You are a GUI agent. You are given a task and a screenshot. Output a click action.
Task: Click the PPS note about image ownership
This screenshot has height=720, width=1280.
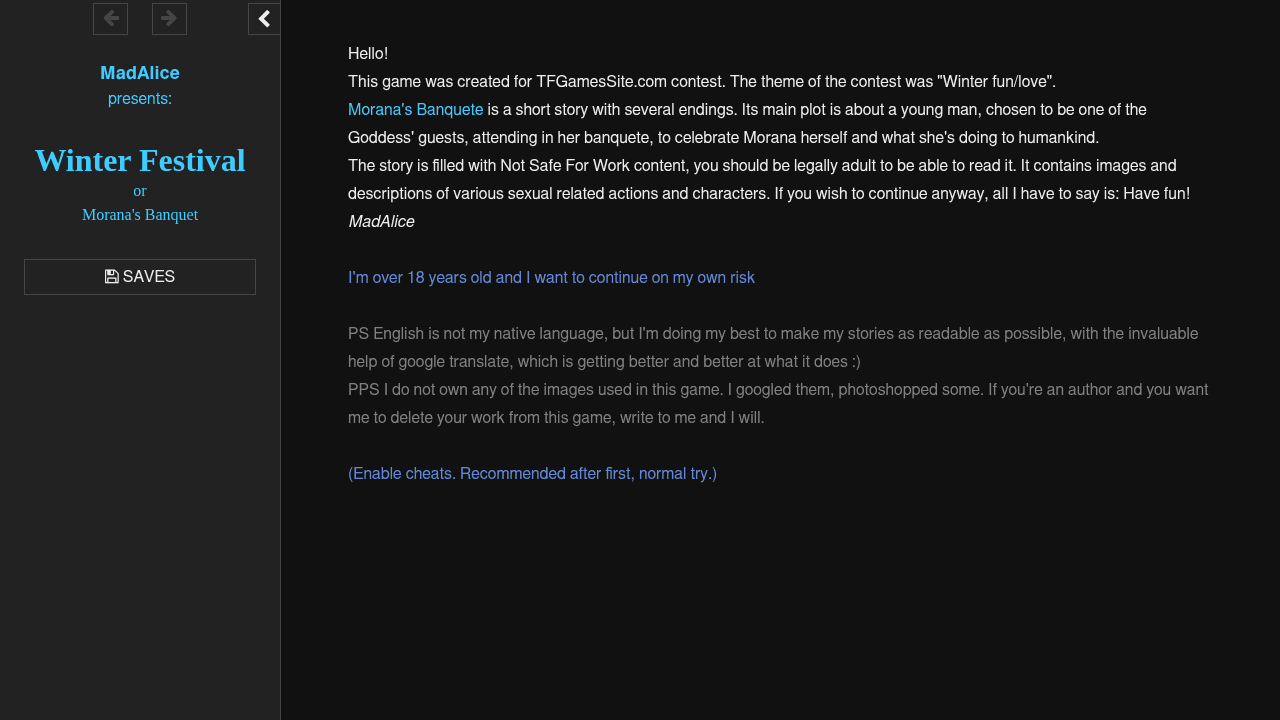click(777, 390)
